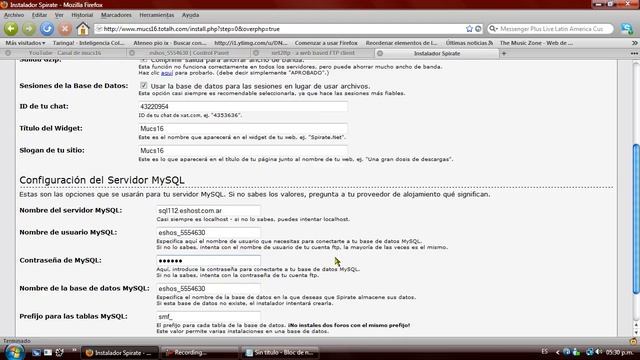Click the volume speaker tray icon

coord(599,352)
